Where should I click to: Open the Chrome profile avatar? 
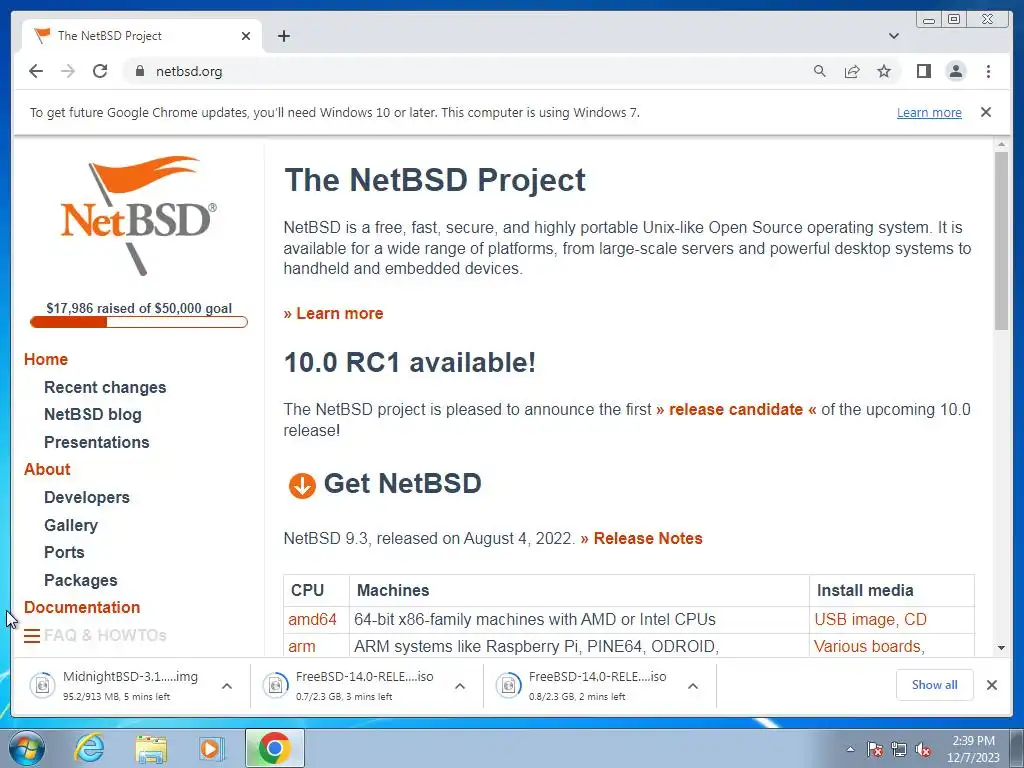point(955,71)
